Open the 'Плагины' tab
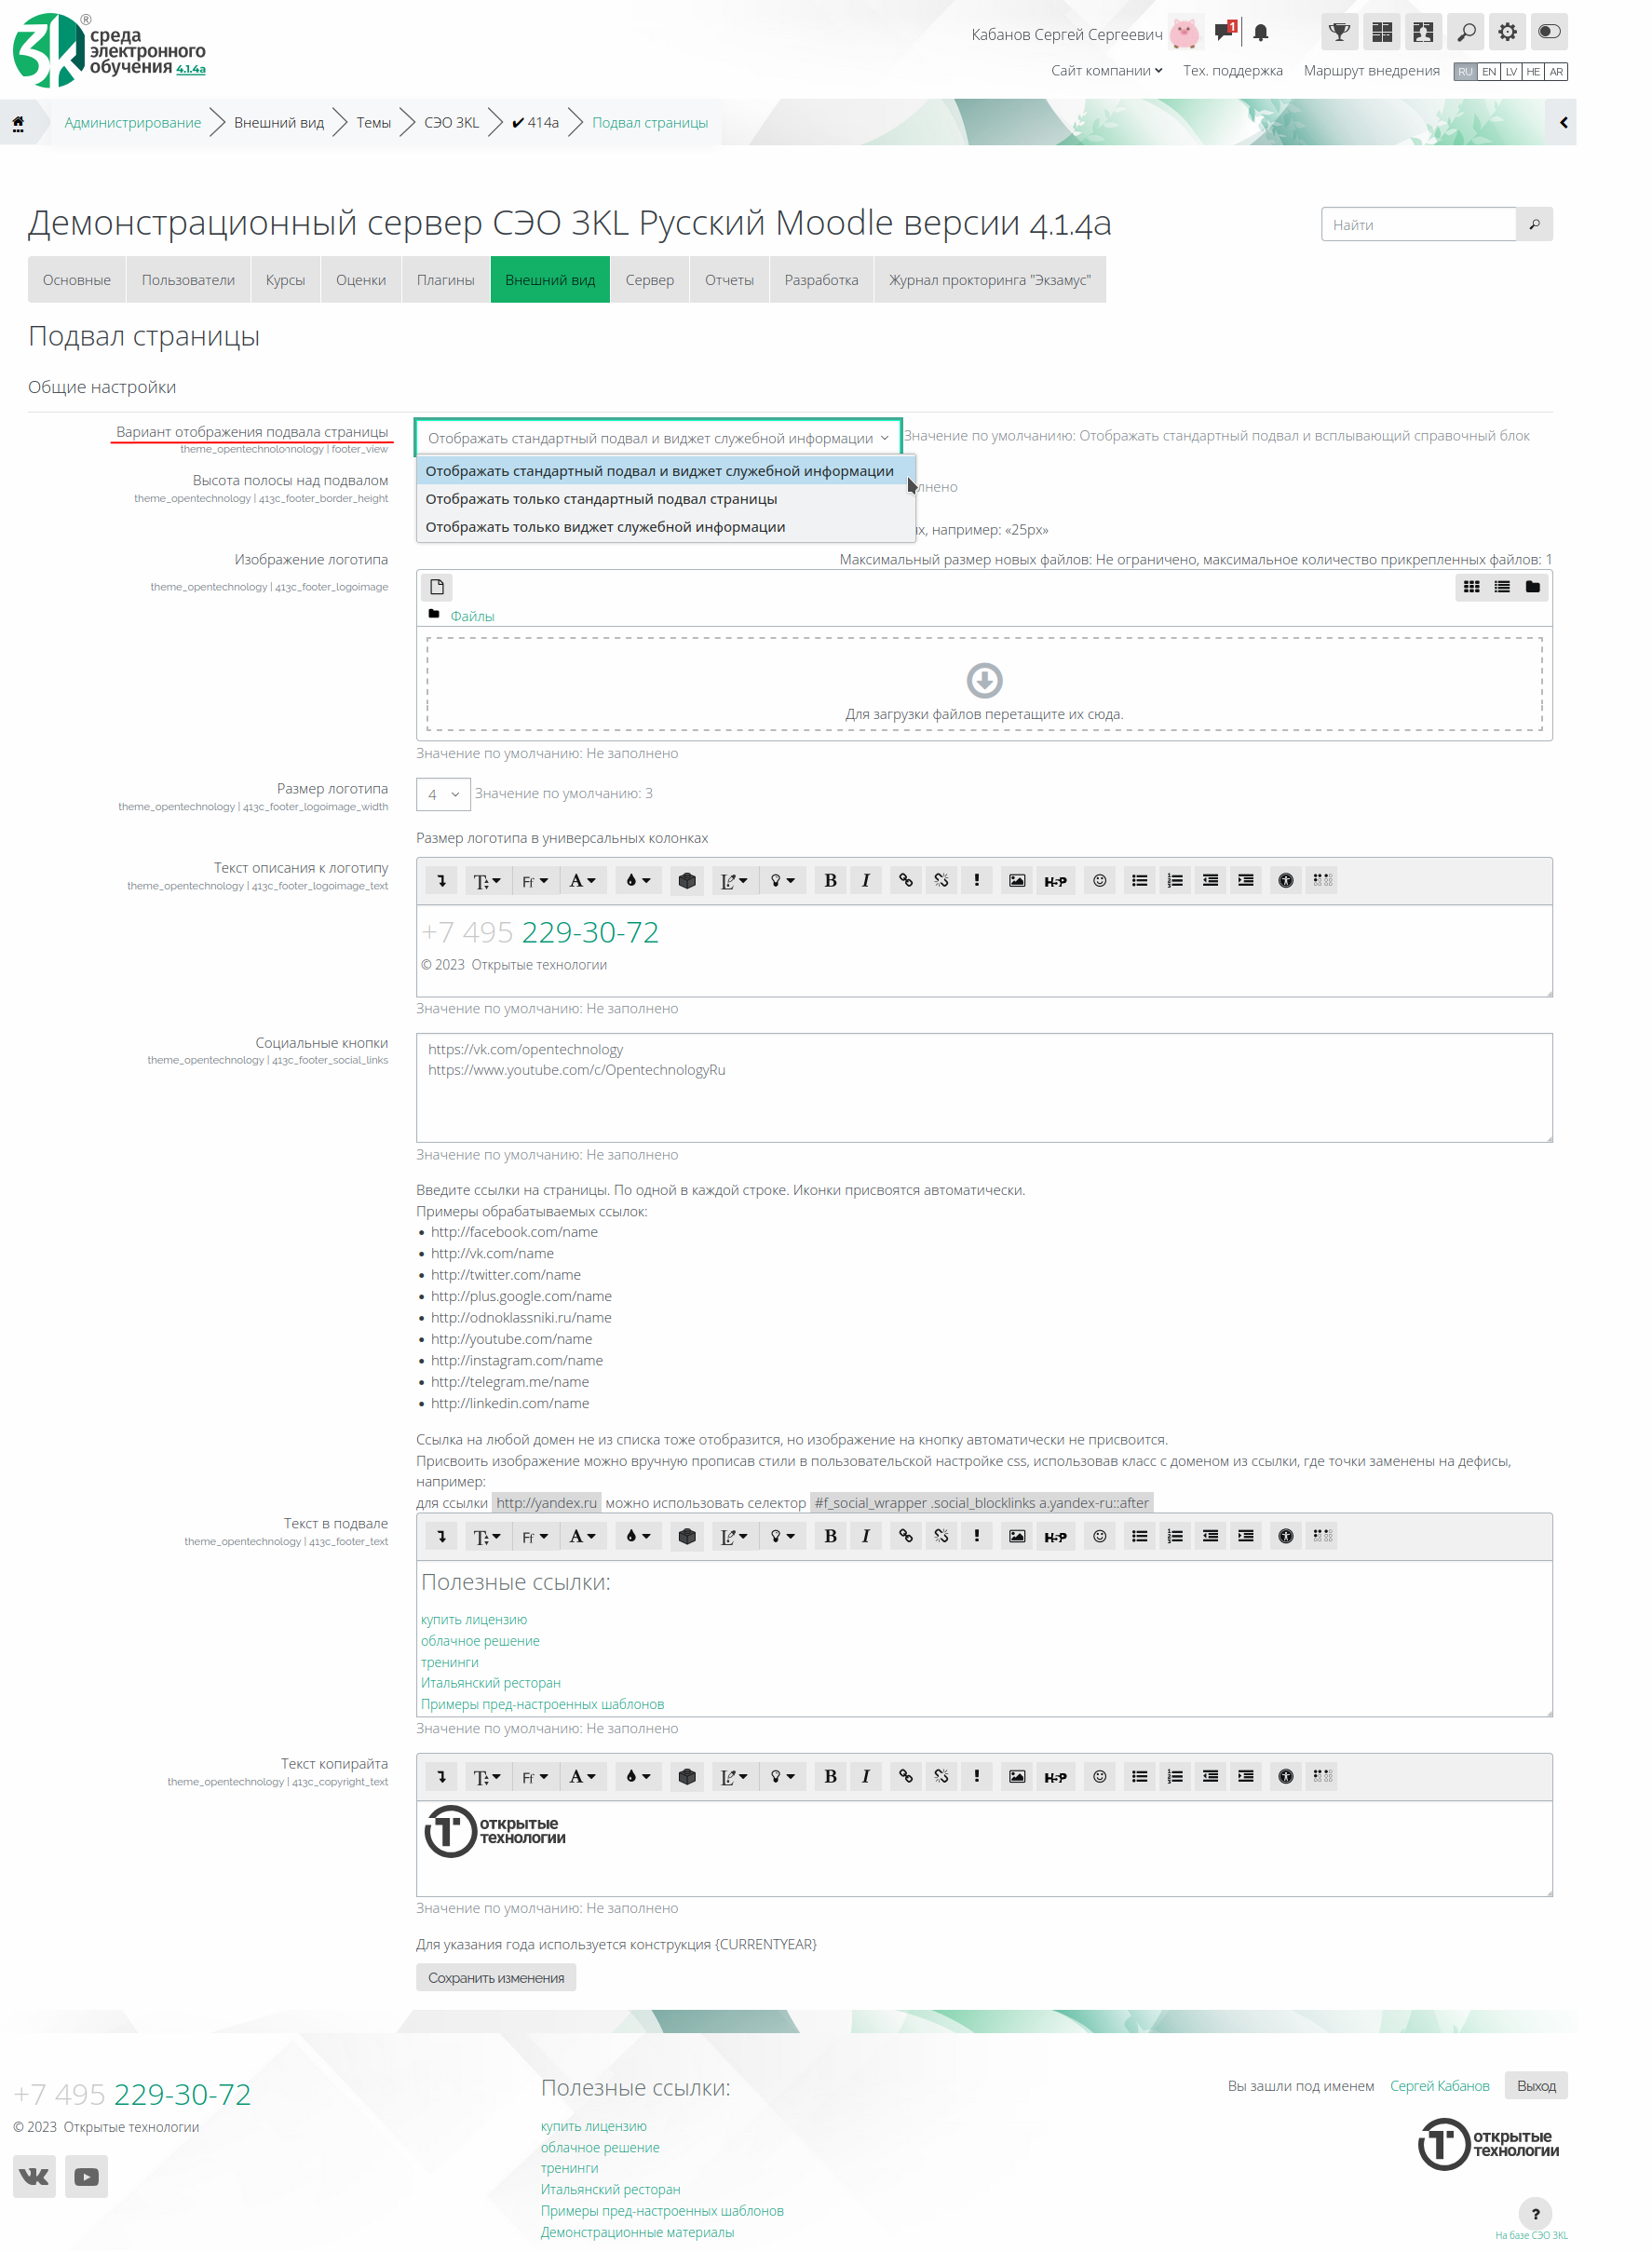Image resolution: width=1652 pixels, height=2252 pixels. pos(445,280)
